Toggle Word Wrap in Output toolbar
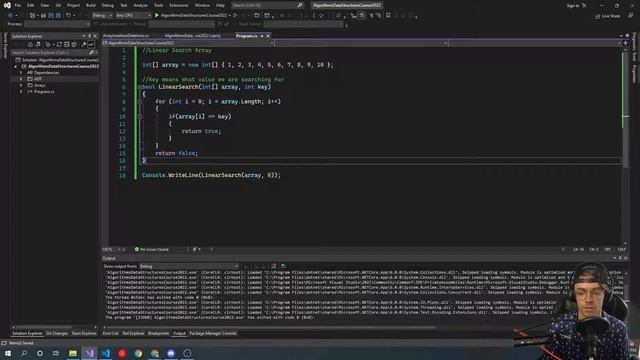Image resolution: width=640 pixels, height=360 pixels. pyautogui.click(x=283, y=266)
